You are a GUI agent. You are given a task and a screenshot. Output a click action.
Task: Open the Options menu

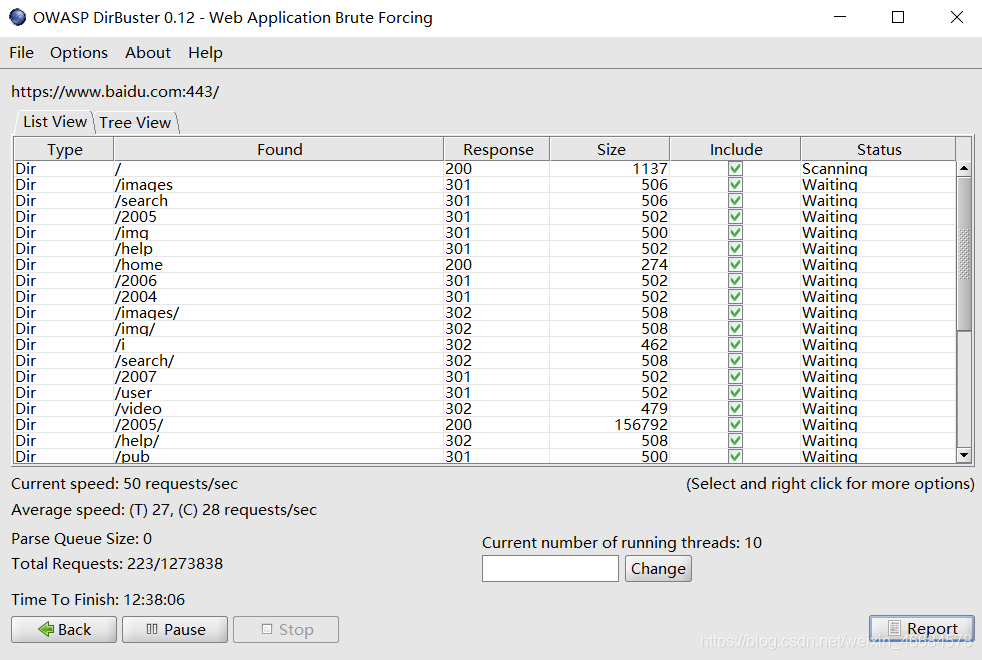(79, 53)
